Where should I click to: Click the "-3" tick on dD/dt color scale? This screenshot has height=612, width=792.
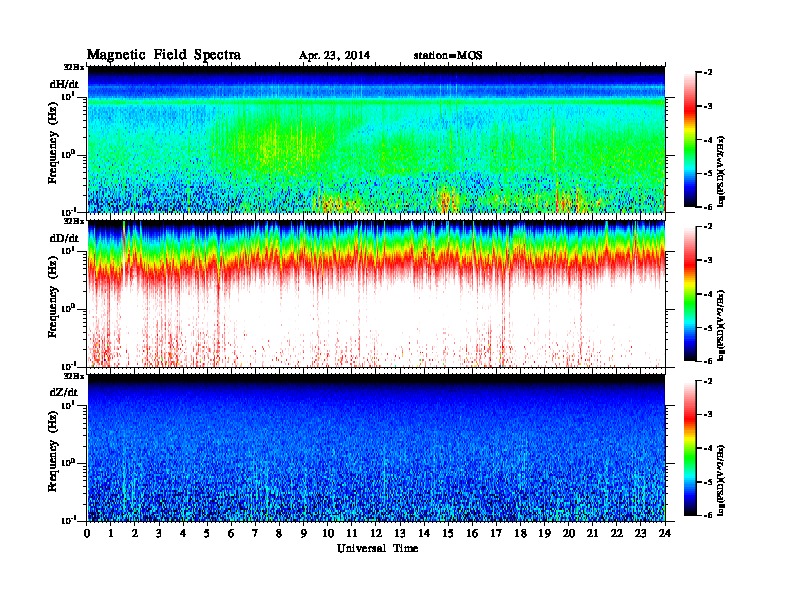coord(708,261)
